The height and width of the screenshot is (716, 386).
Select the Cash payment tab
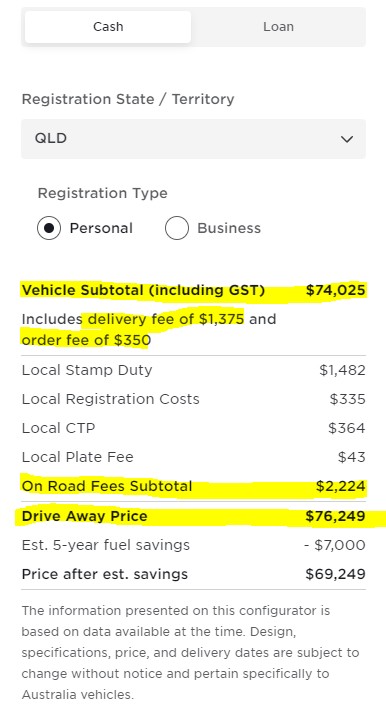coord(108,27)
